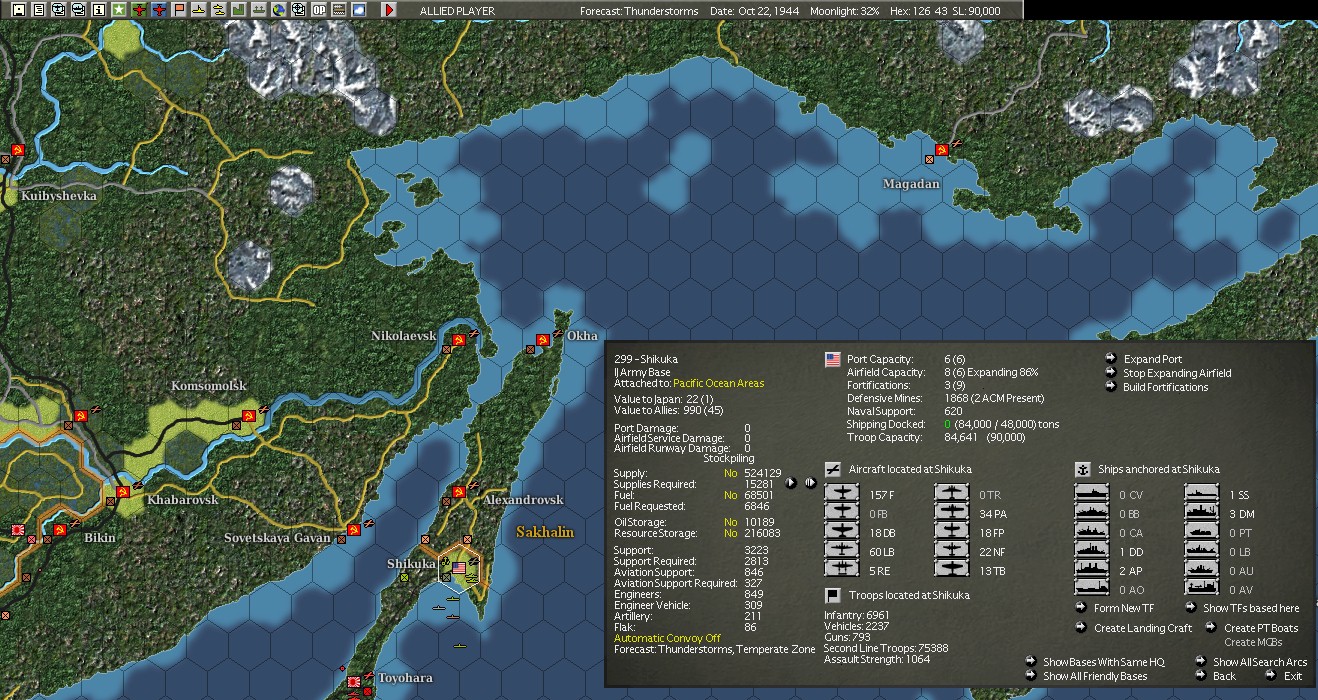Image resolution: width=1318 pixels, height=700 pixels.
Task: Select the Khabarovsk base on map
Action: click(122, 491)
